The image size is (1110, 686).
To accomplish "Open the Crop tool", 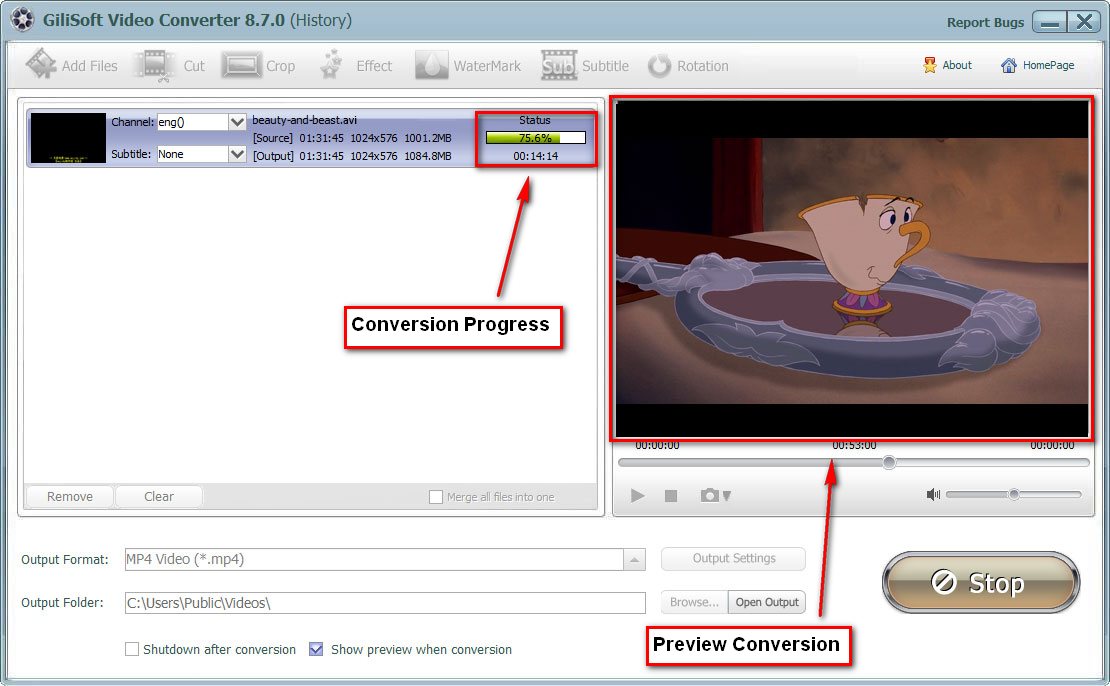I will coord(258,66).
